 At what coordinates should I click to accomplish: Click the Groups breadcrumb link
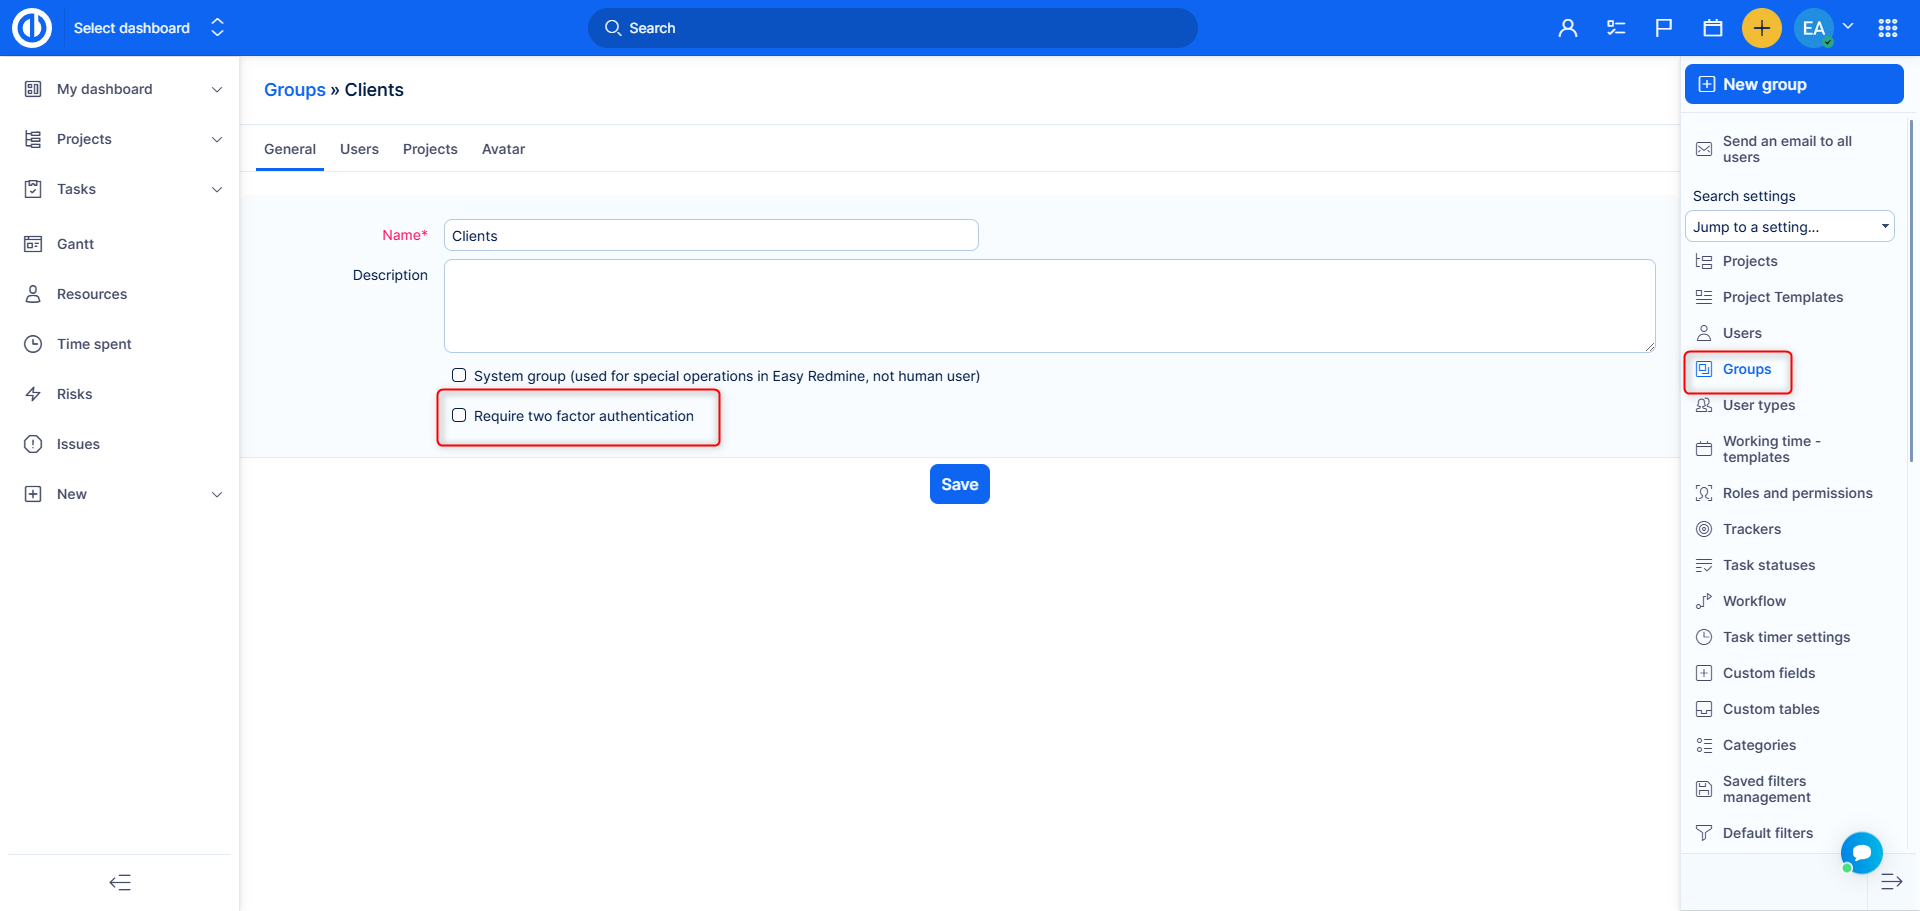tap(294, 90)
